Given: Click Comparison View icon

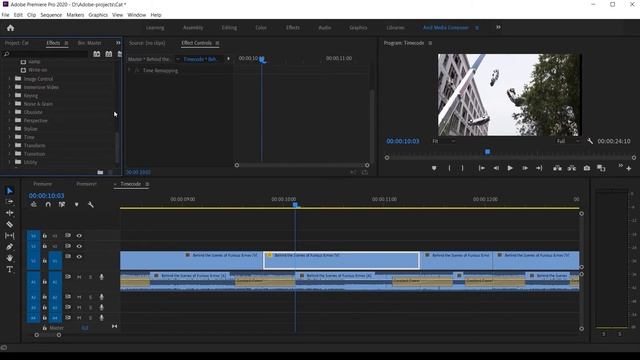Looking at the screenshot, I should (x=601, y=168).
